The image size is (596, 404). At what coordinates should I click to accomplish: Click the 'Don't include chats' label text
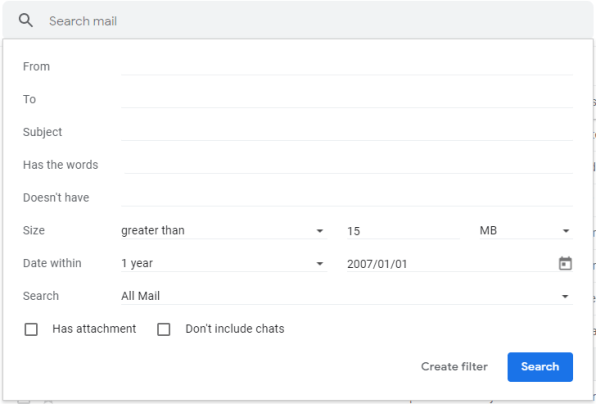[235, 329]
